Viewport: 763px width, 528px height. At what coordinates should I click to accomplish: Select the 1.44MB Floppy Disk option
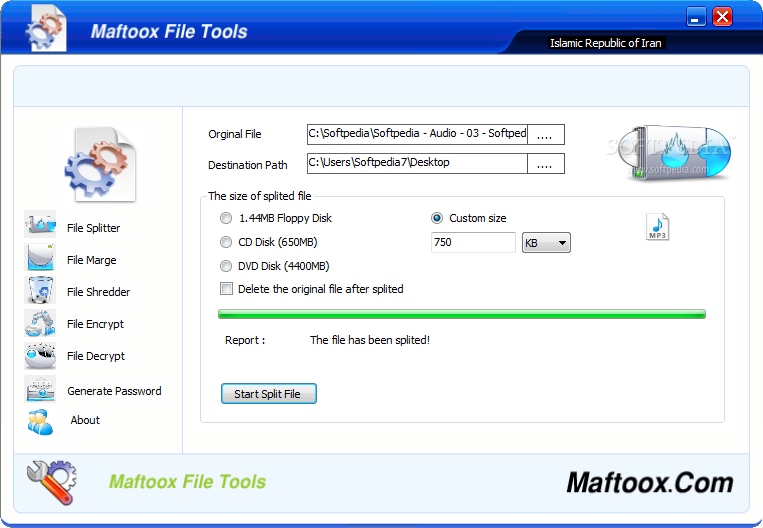click(x=276, y=218)
